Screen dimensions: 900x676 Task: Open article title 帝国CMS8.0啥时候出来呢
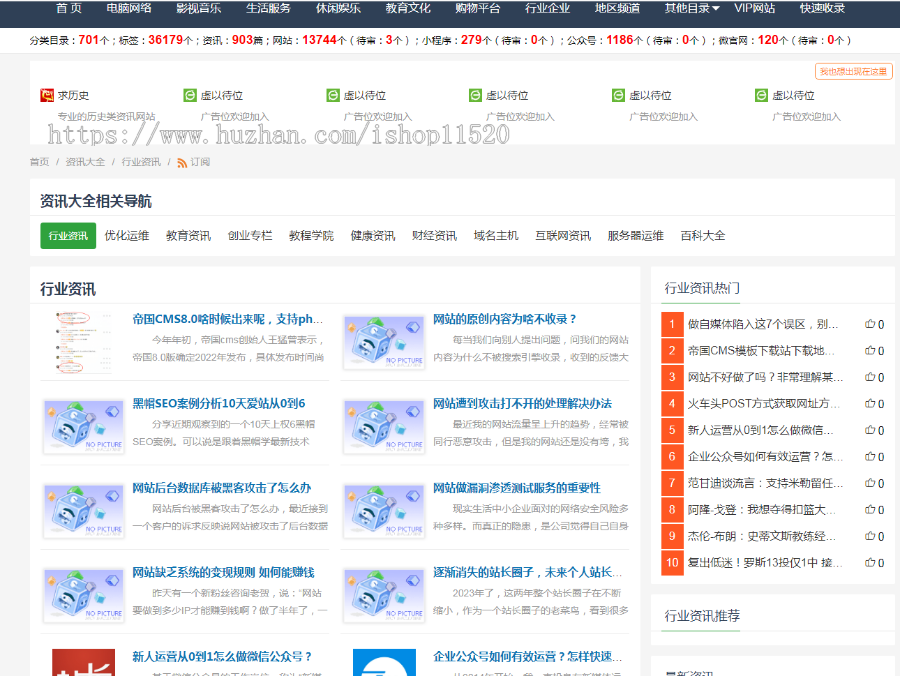[228, 319]
